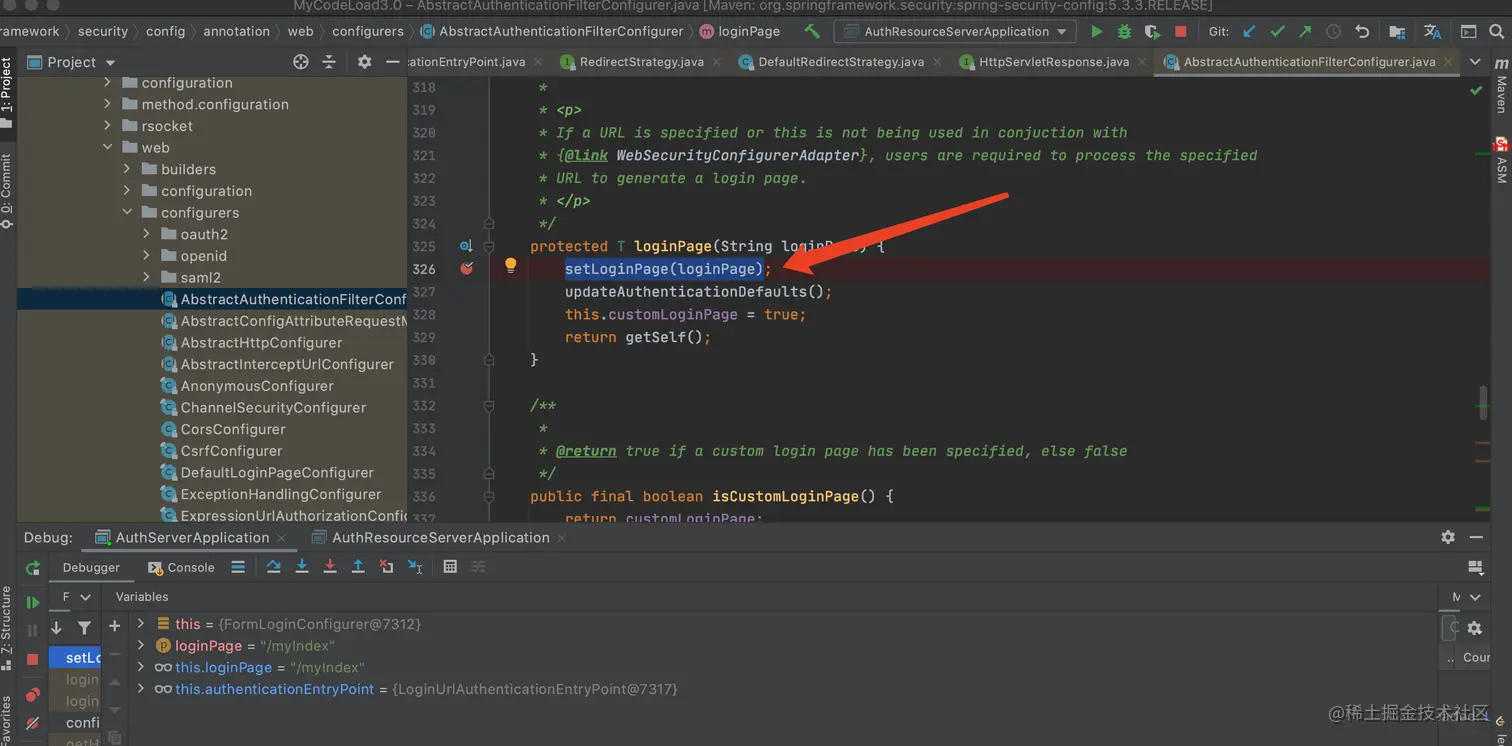Toggle the breakpoint on line 326

[466, 268]
